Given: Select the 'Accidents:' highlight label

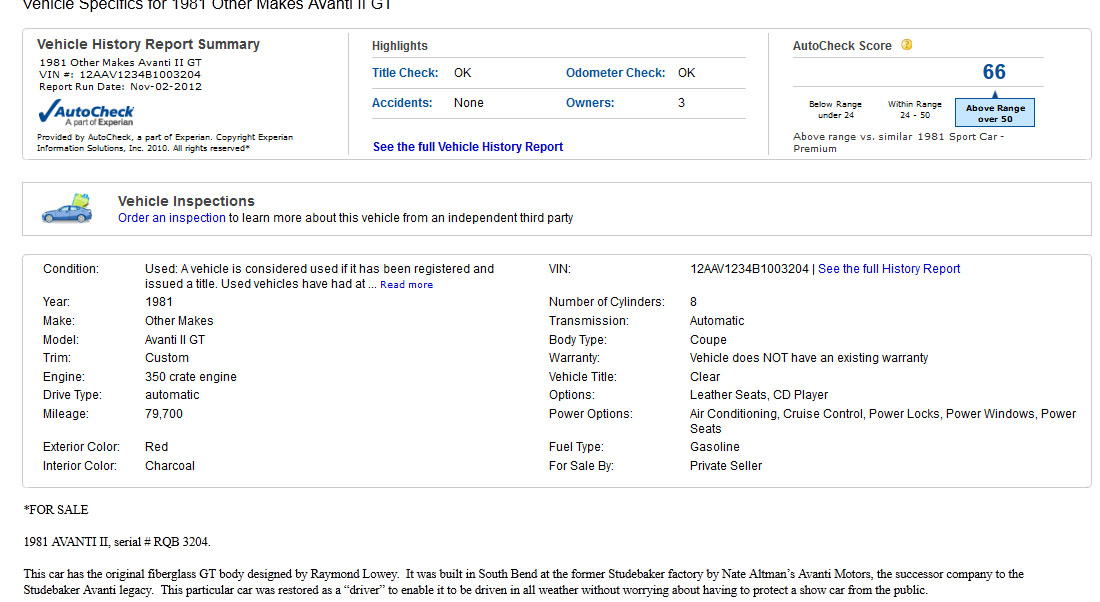Looking at the screenshot, I should pyautogui.click(x=402, y=103).
